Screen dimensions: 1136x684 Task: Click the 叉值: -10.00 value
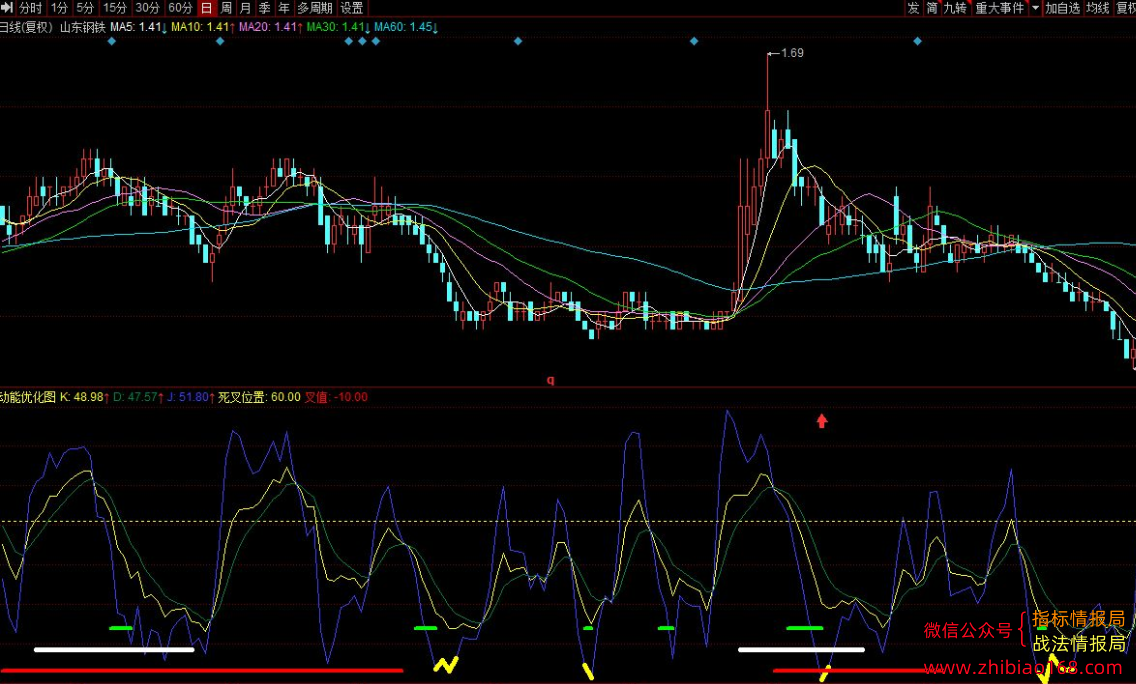click(336, 397)
